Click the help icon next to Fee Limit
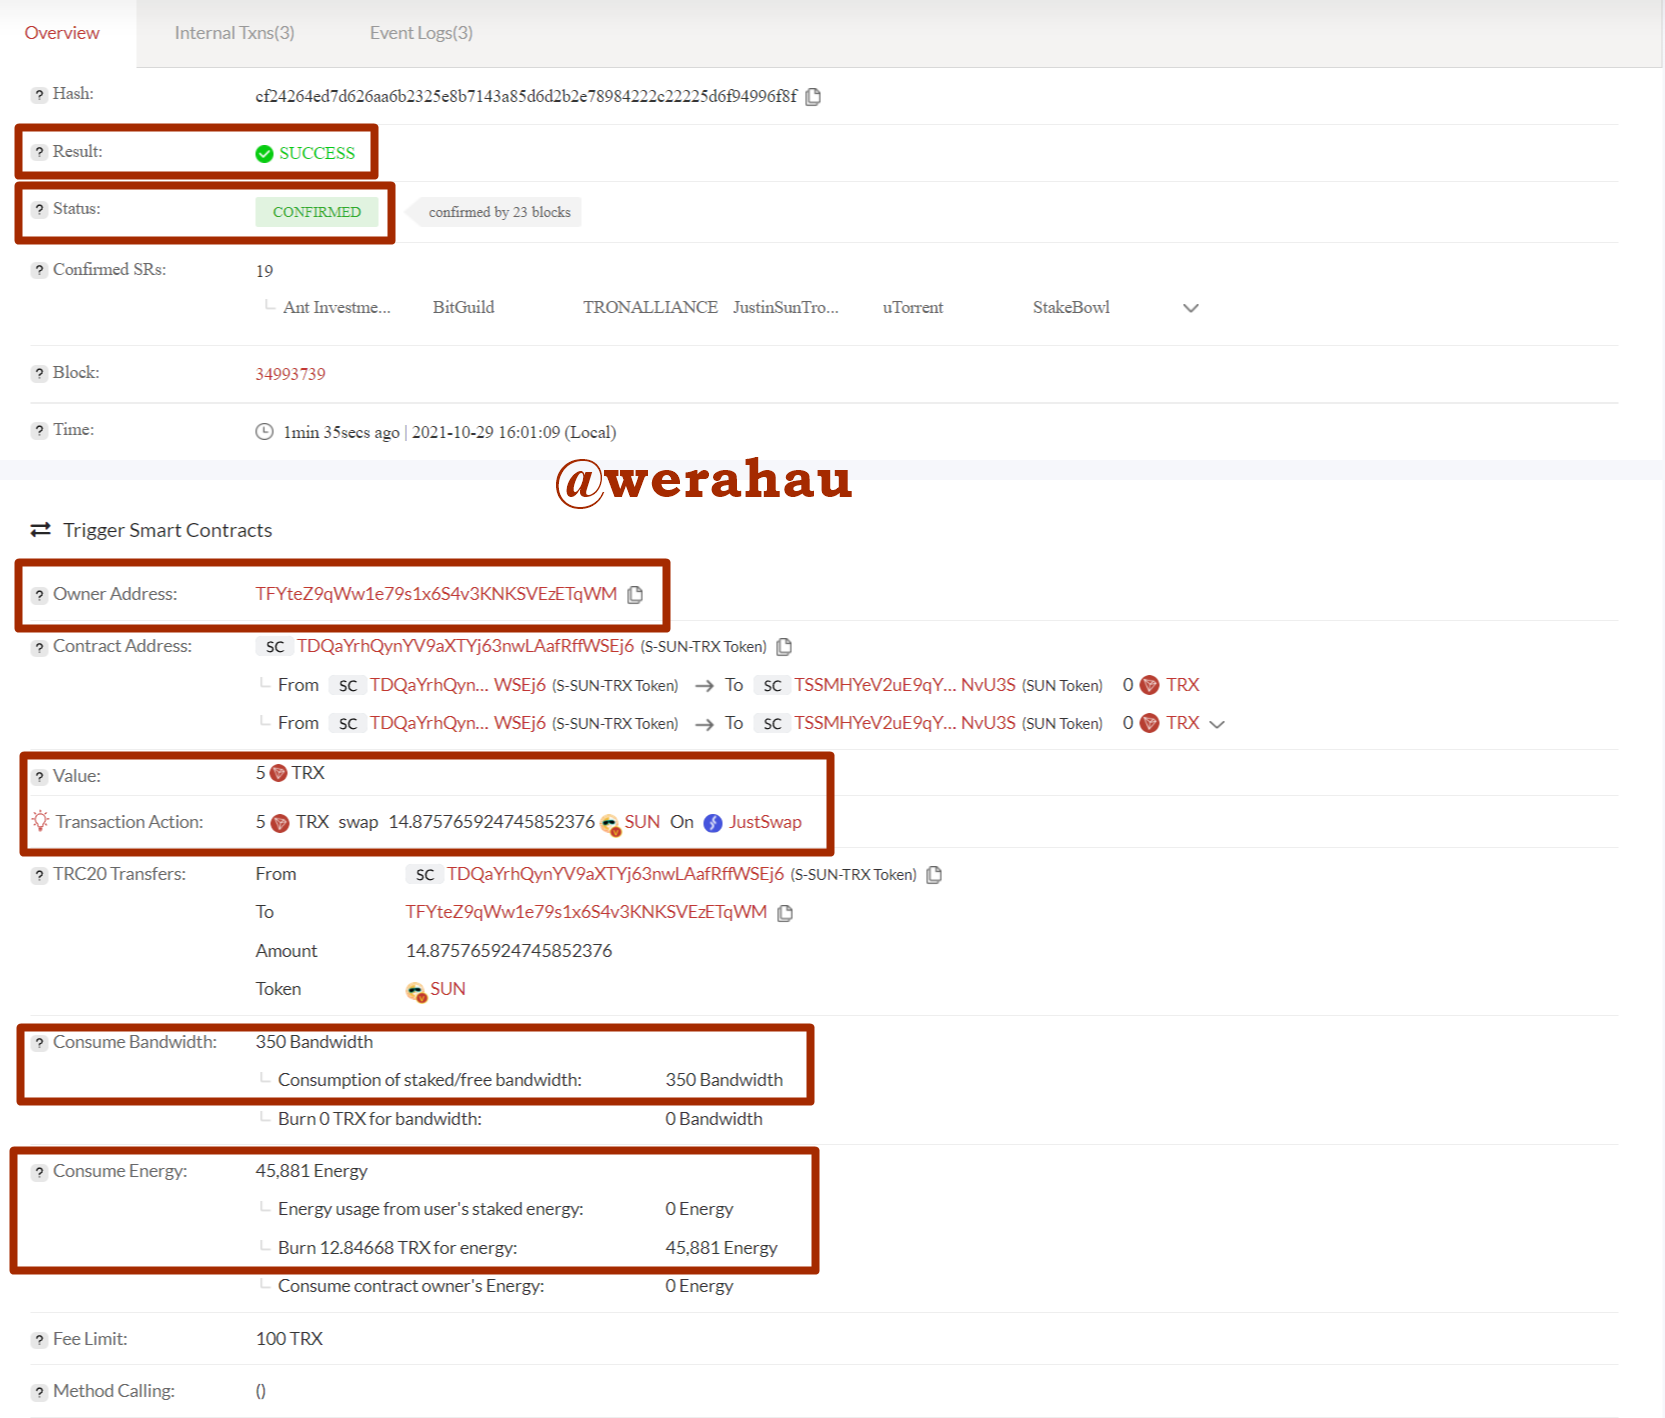This screenshot has width=1665, height=1418. click(x=39, y=1340)
